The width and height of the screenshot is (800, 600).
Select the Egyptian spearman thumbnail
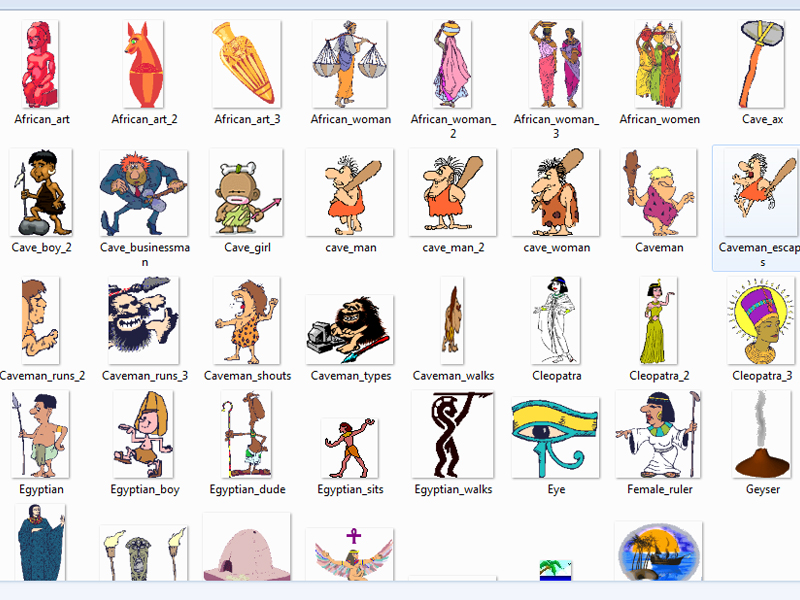pos(41,435)
